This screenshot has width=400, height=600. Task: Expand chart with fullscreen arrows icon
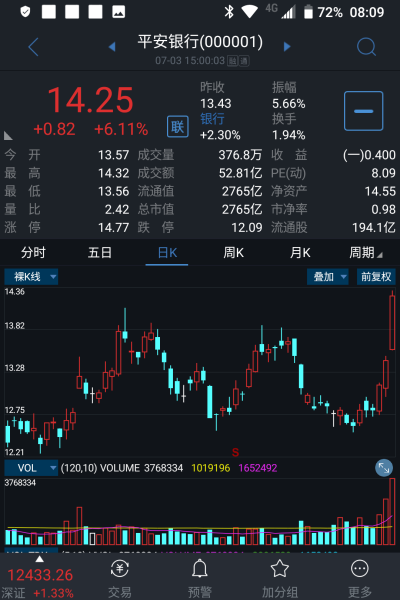pos(384,468)
